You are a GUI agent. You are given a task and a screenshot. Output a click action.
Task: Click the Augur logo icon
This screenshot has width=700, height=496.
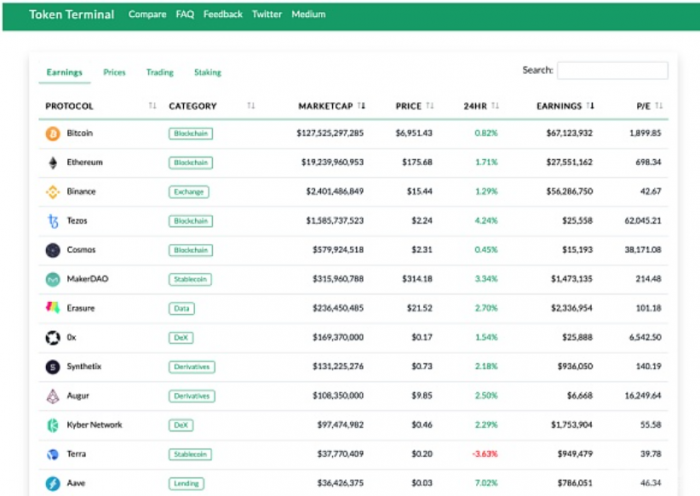53,396
